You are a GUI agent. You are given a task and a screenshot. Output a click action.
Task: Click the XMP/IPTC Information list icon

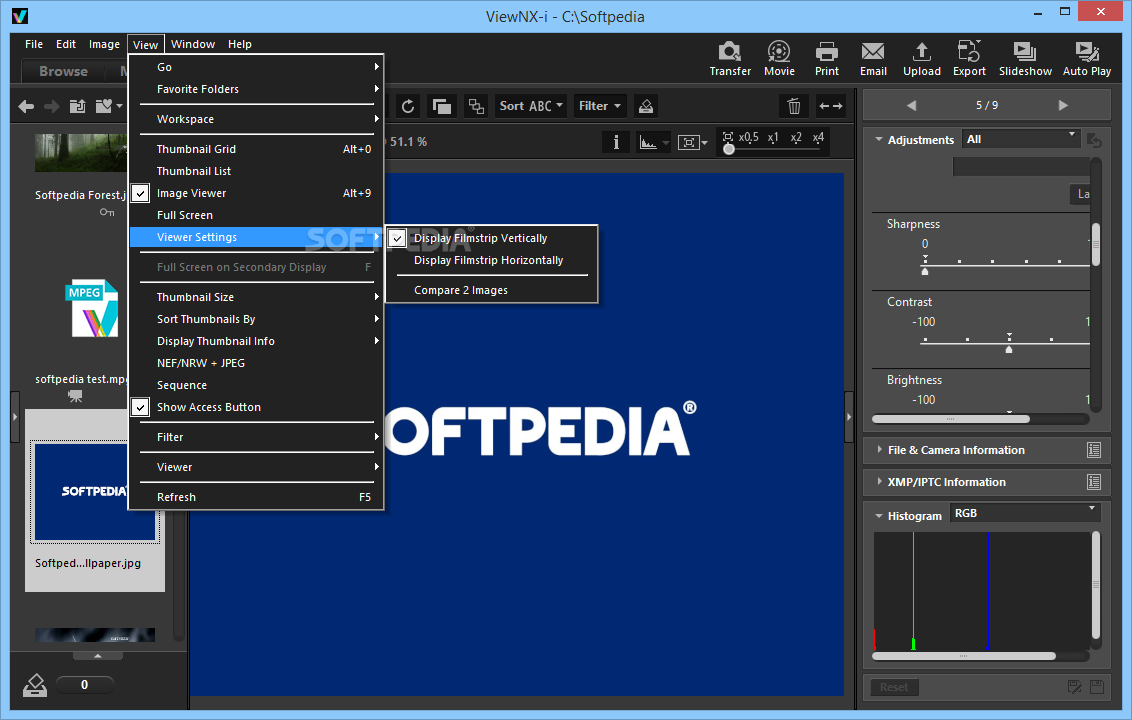click(1094, 482)
